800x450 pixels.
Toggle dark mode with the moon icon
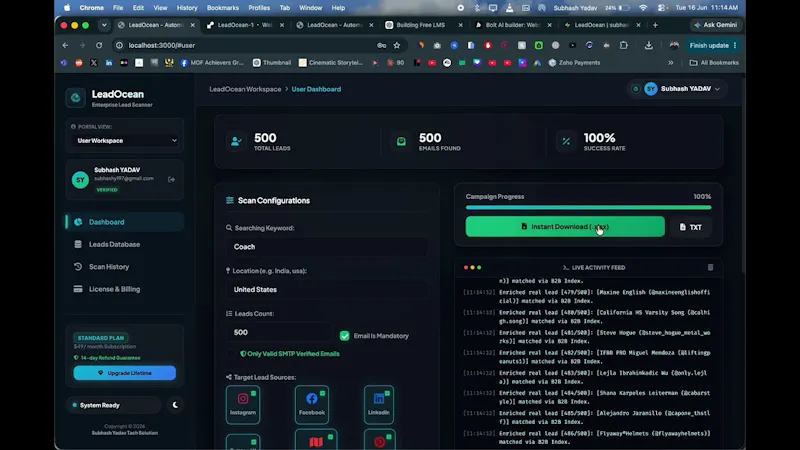[x=175, y=405]
